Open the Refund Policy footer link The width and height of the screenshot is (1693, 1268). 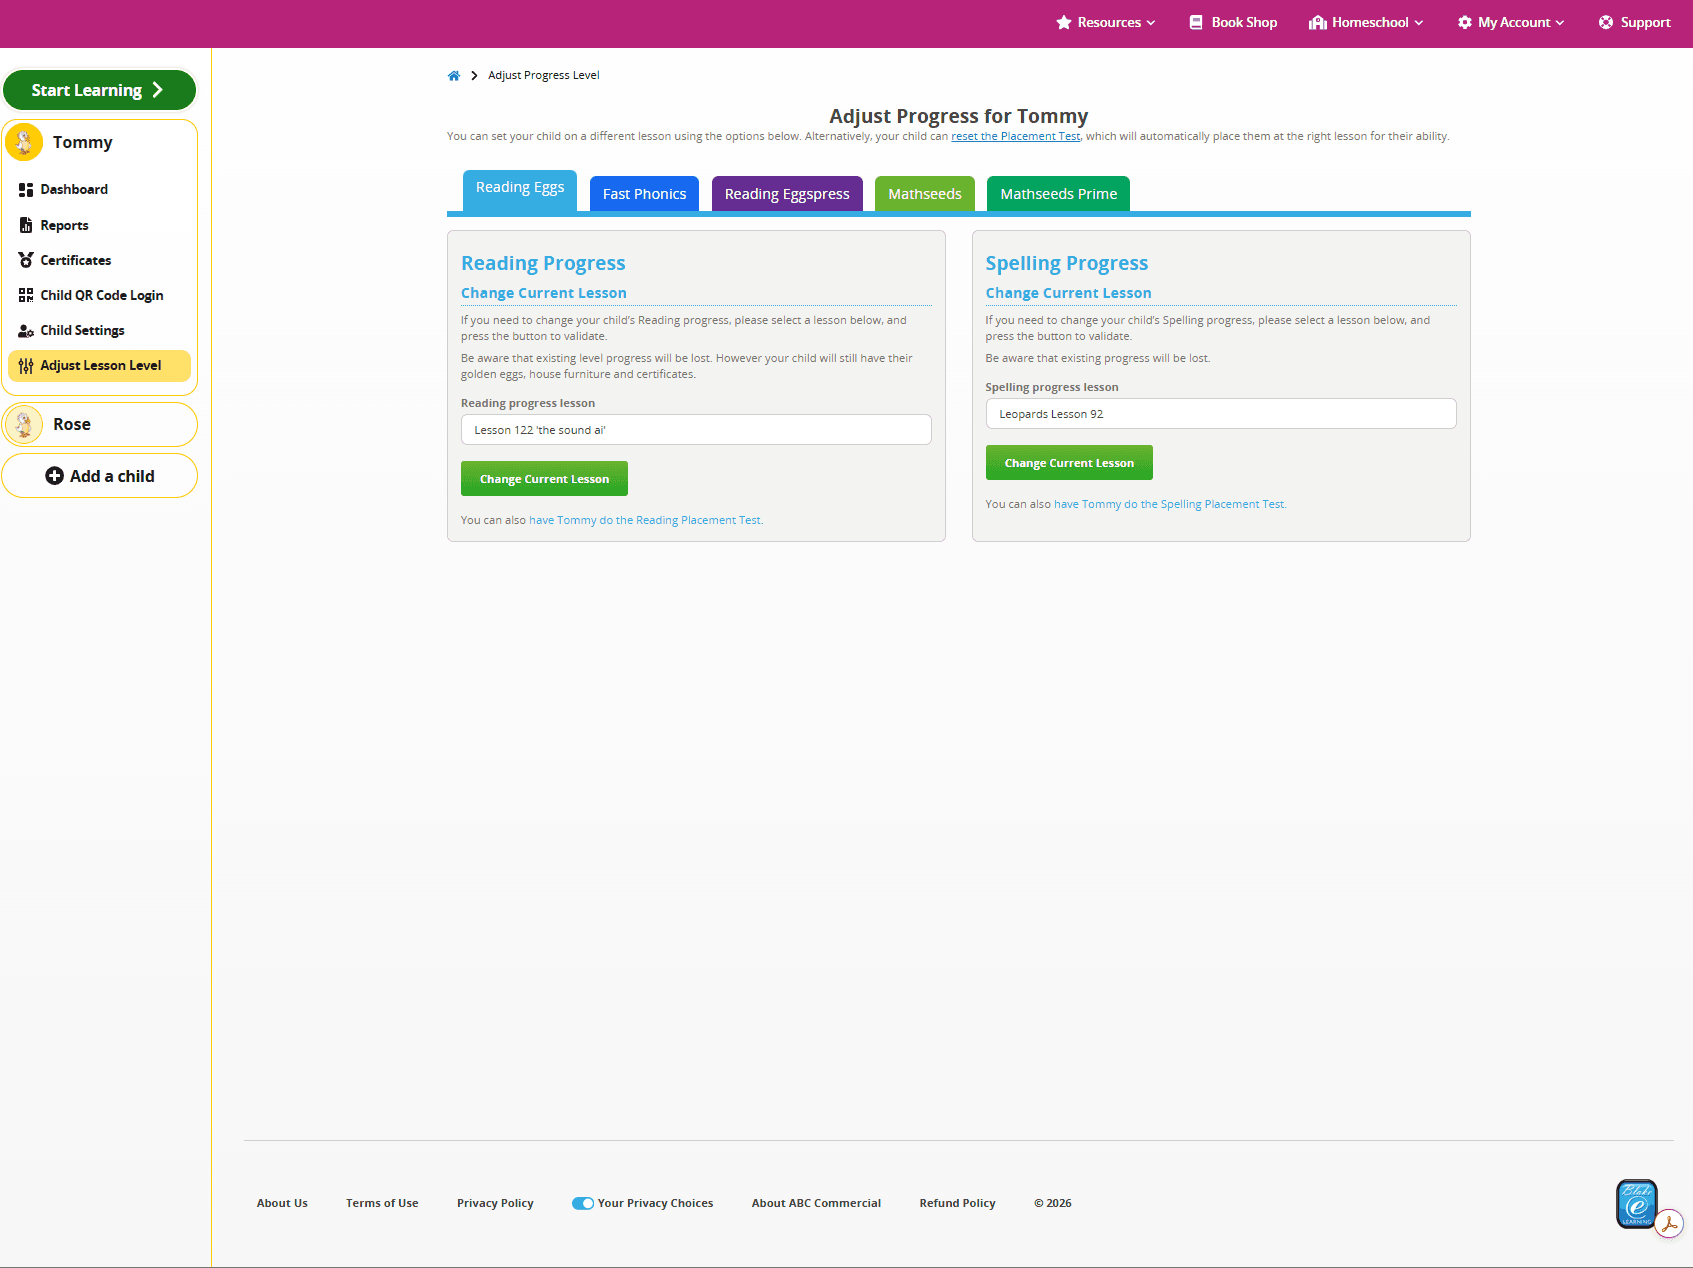pyautogui.click(x=957, y=1203)
